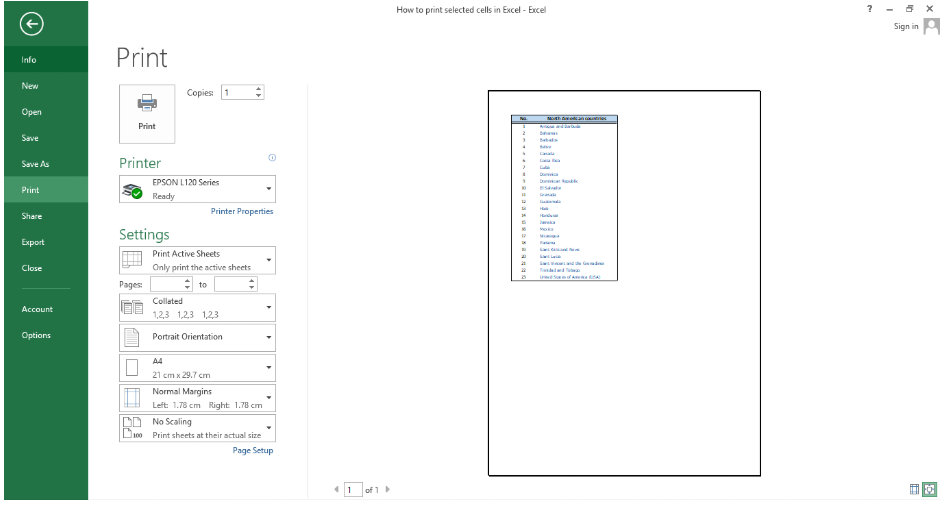951x505 pixels.
Task: Open Account in the sidebar
Action: (x=46, y=309)
